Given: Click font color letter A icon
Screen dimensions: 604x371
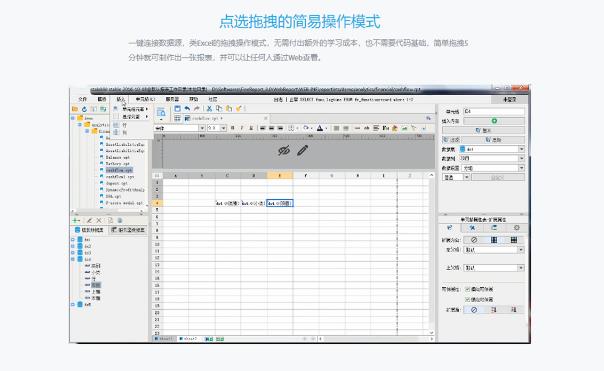Looking at the screenshot, I should point(320,128).
